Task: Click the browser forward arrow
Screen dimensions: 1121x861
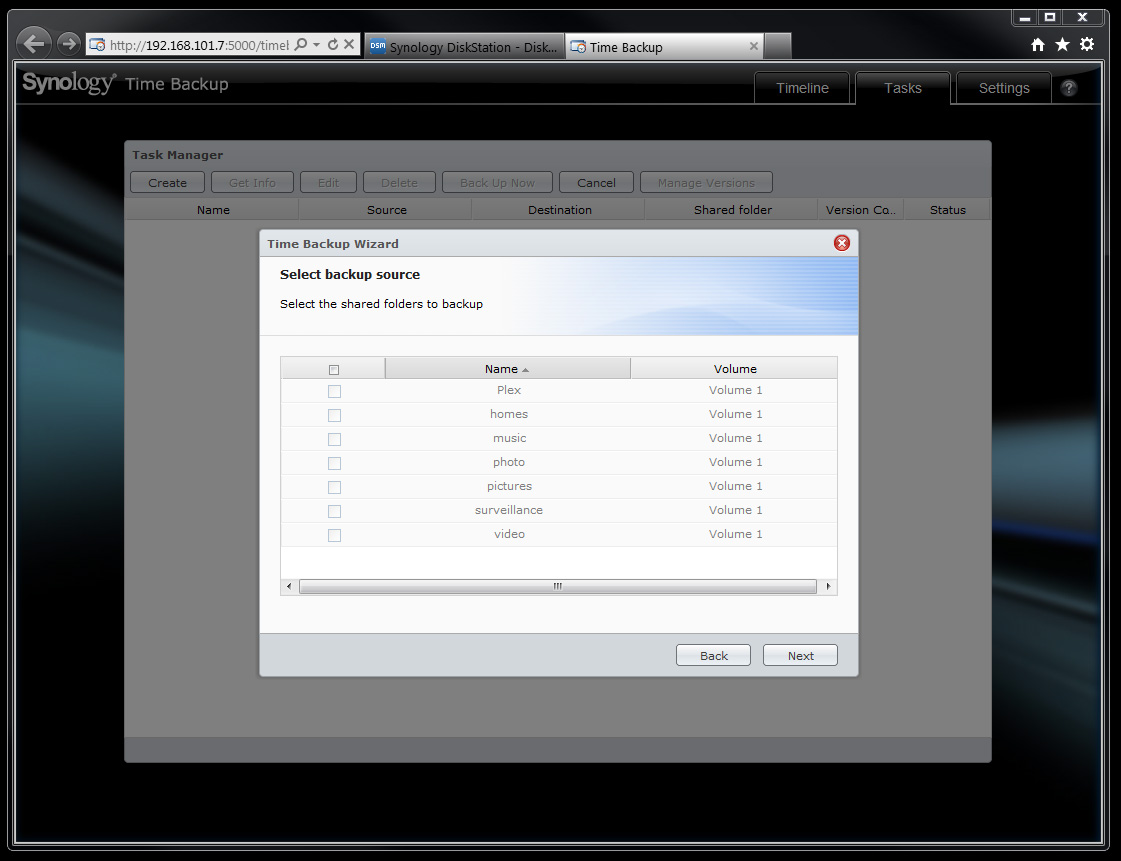Action: click(x=69, y=44)
